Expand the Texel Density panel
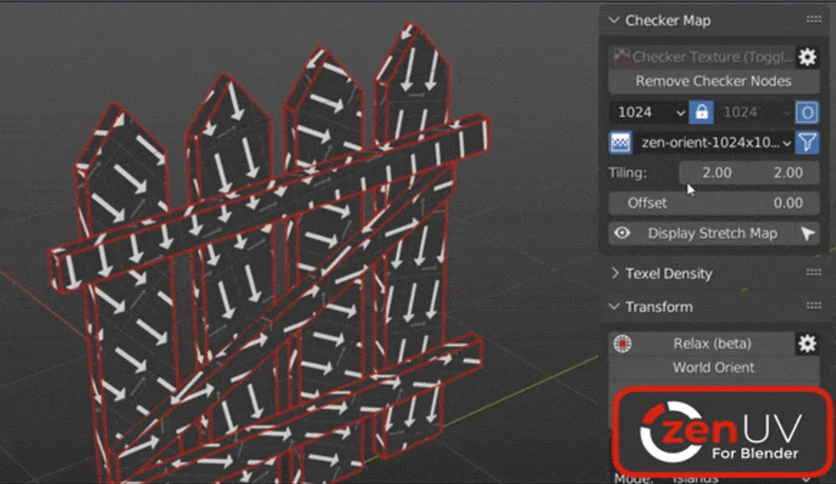 pyautogui.click(x=614, y=273)
